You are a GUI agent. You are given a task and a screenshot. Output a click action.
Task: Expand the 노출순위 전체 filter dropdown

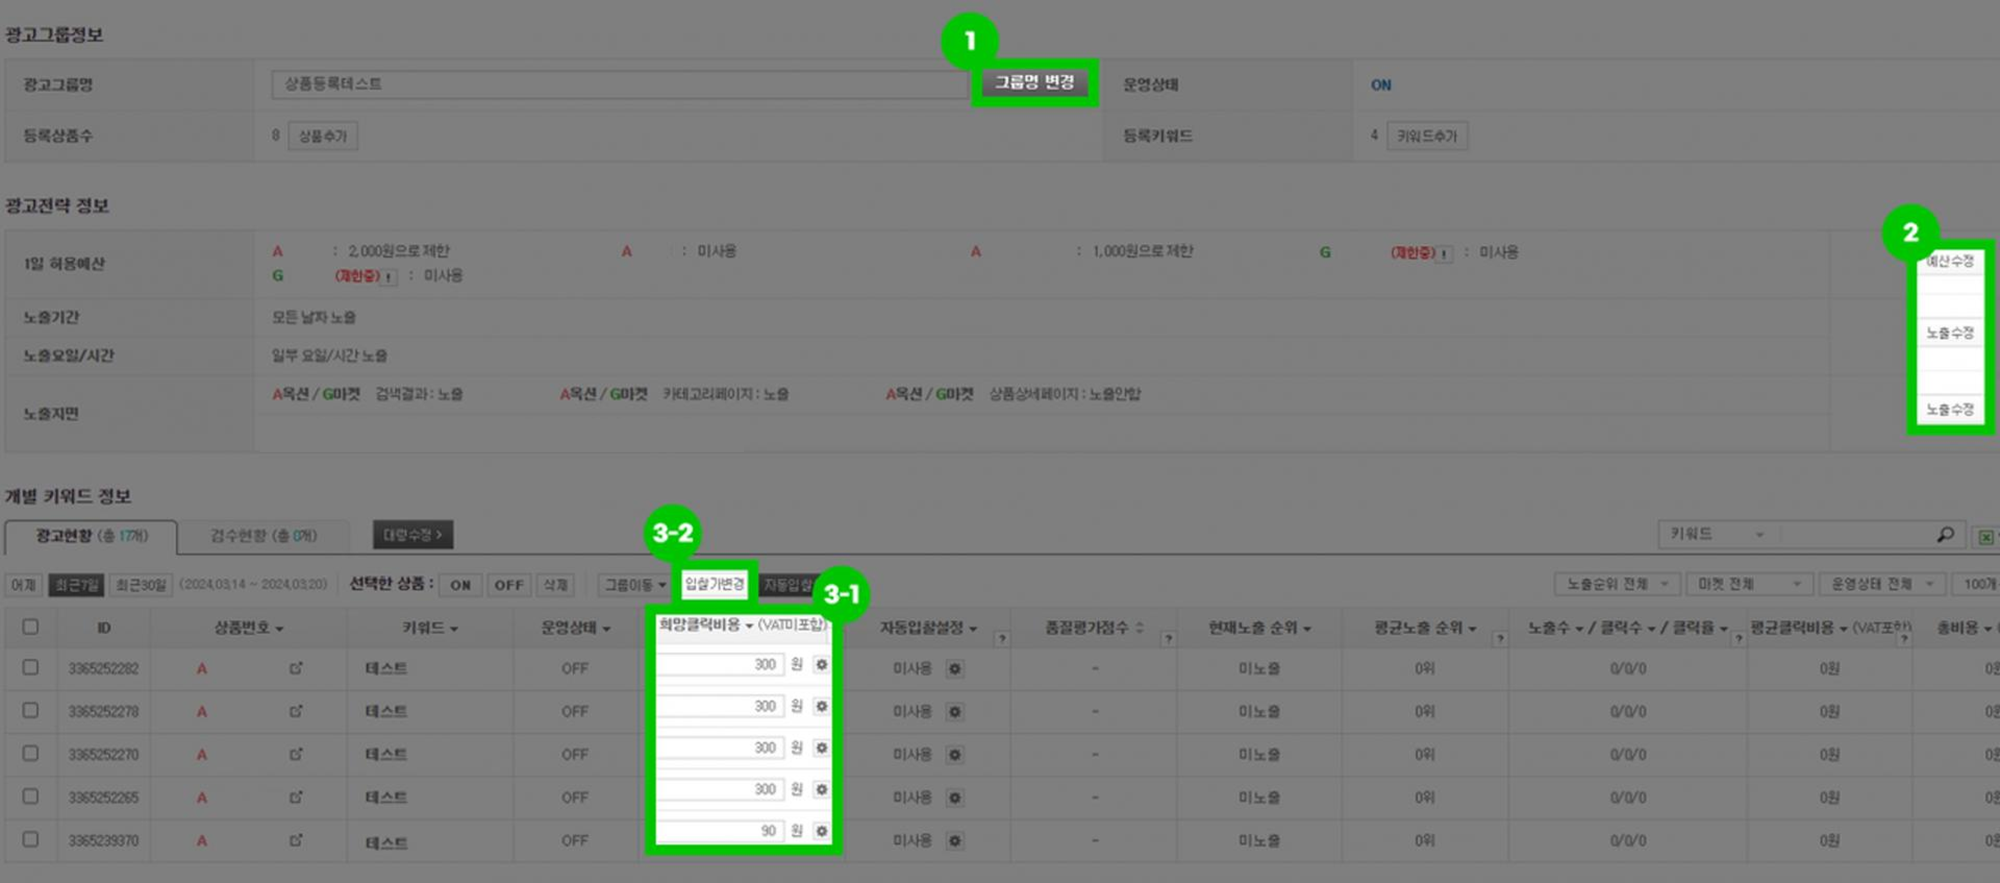point(1616,584)
